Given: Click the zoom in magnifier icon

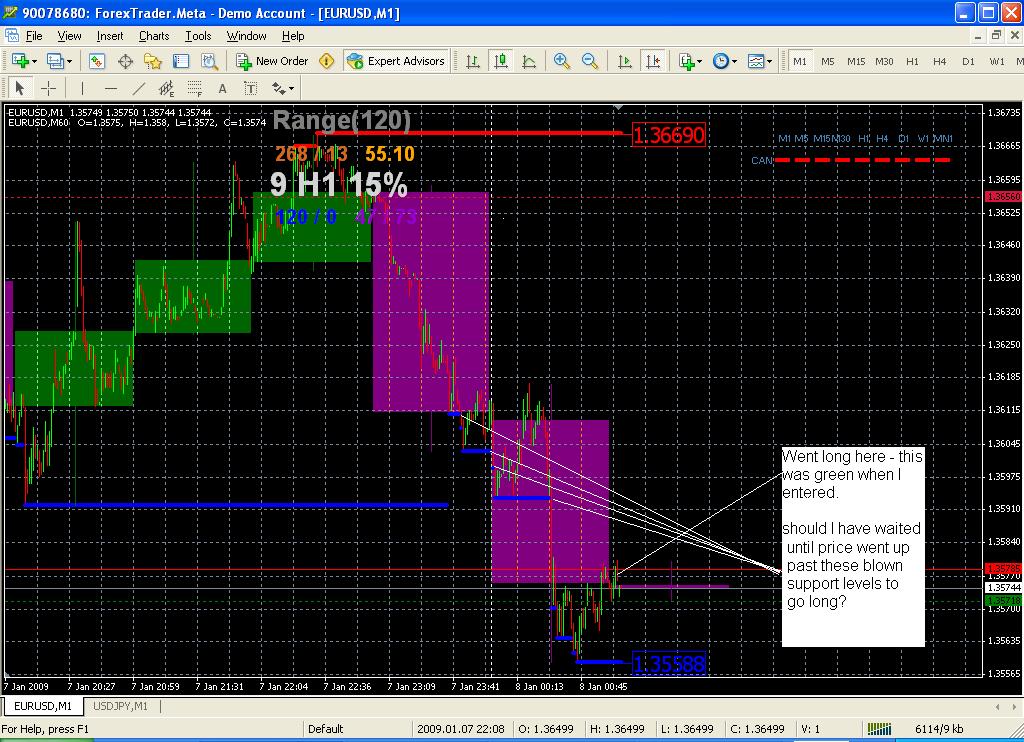Looking at the screenshot, I should [x=562, y=61].
